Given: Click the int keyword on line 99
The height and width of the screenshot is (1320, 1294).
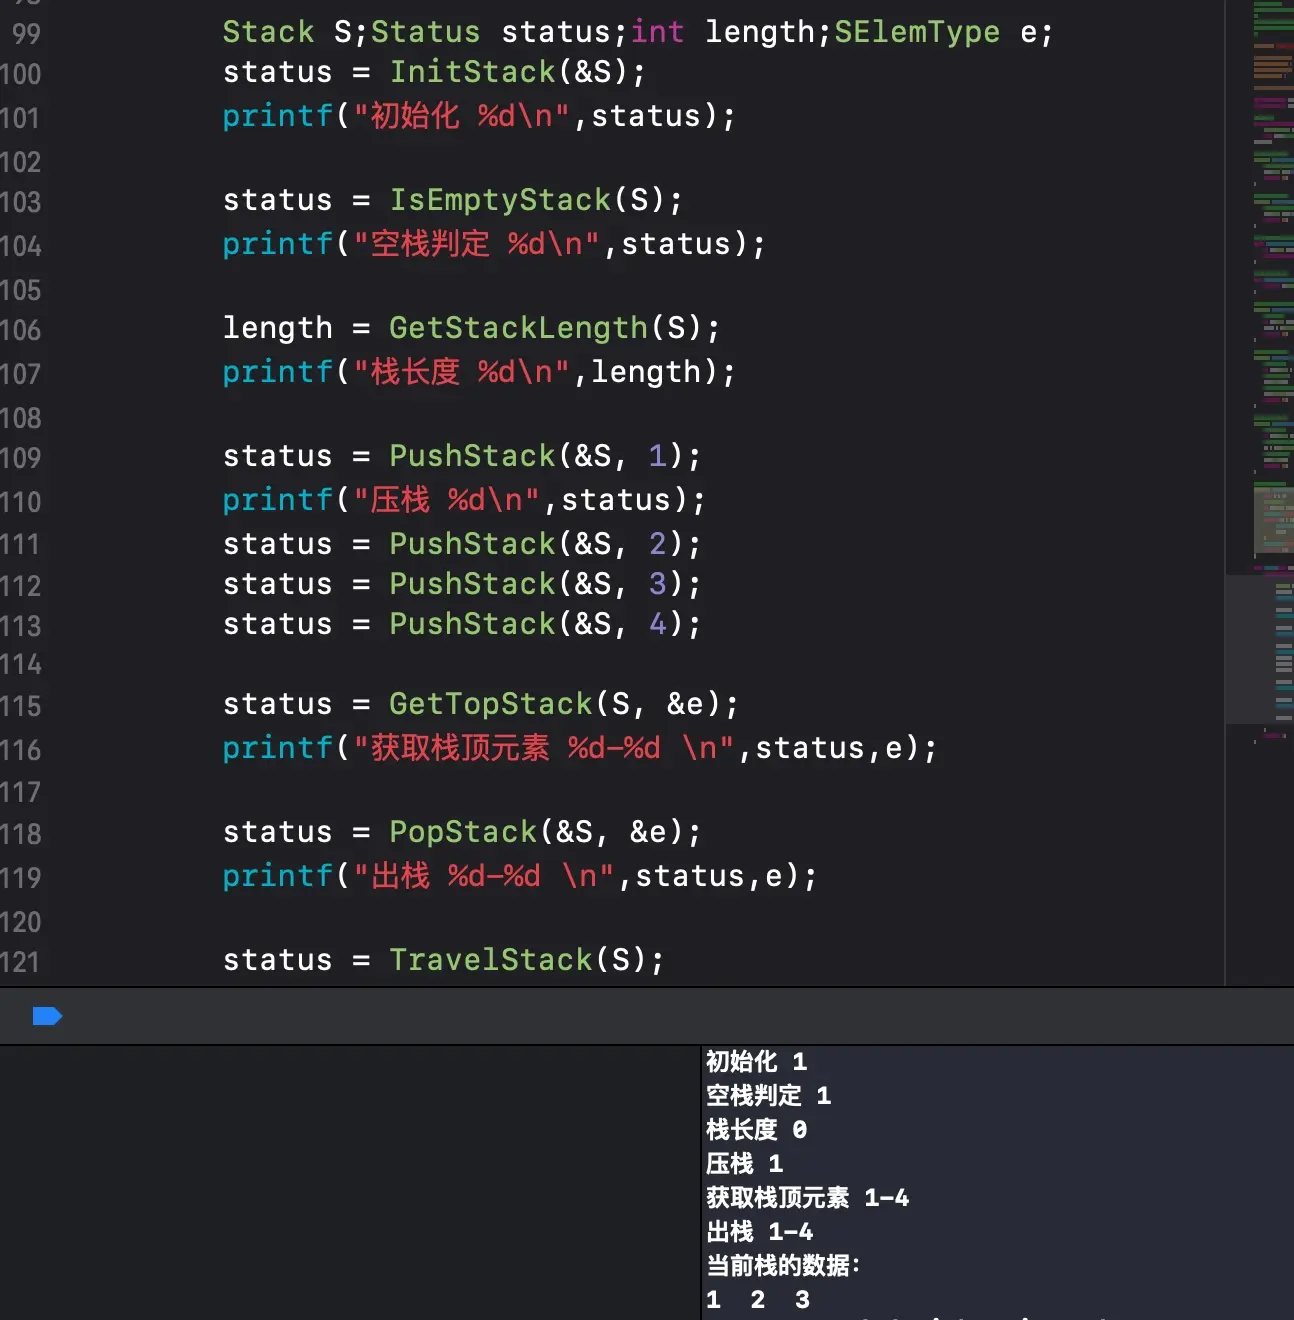Looking at the screenshot, I should tap(658, 32).
